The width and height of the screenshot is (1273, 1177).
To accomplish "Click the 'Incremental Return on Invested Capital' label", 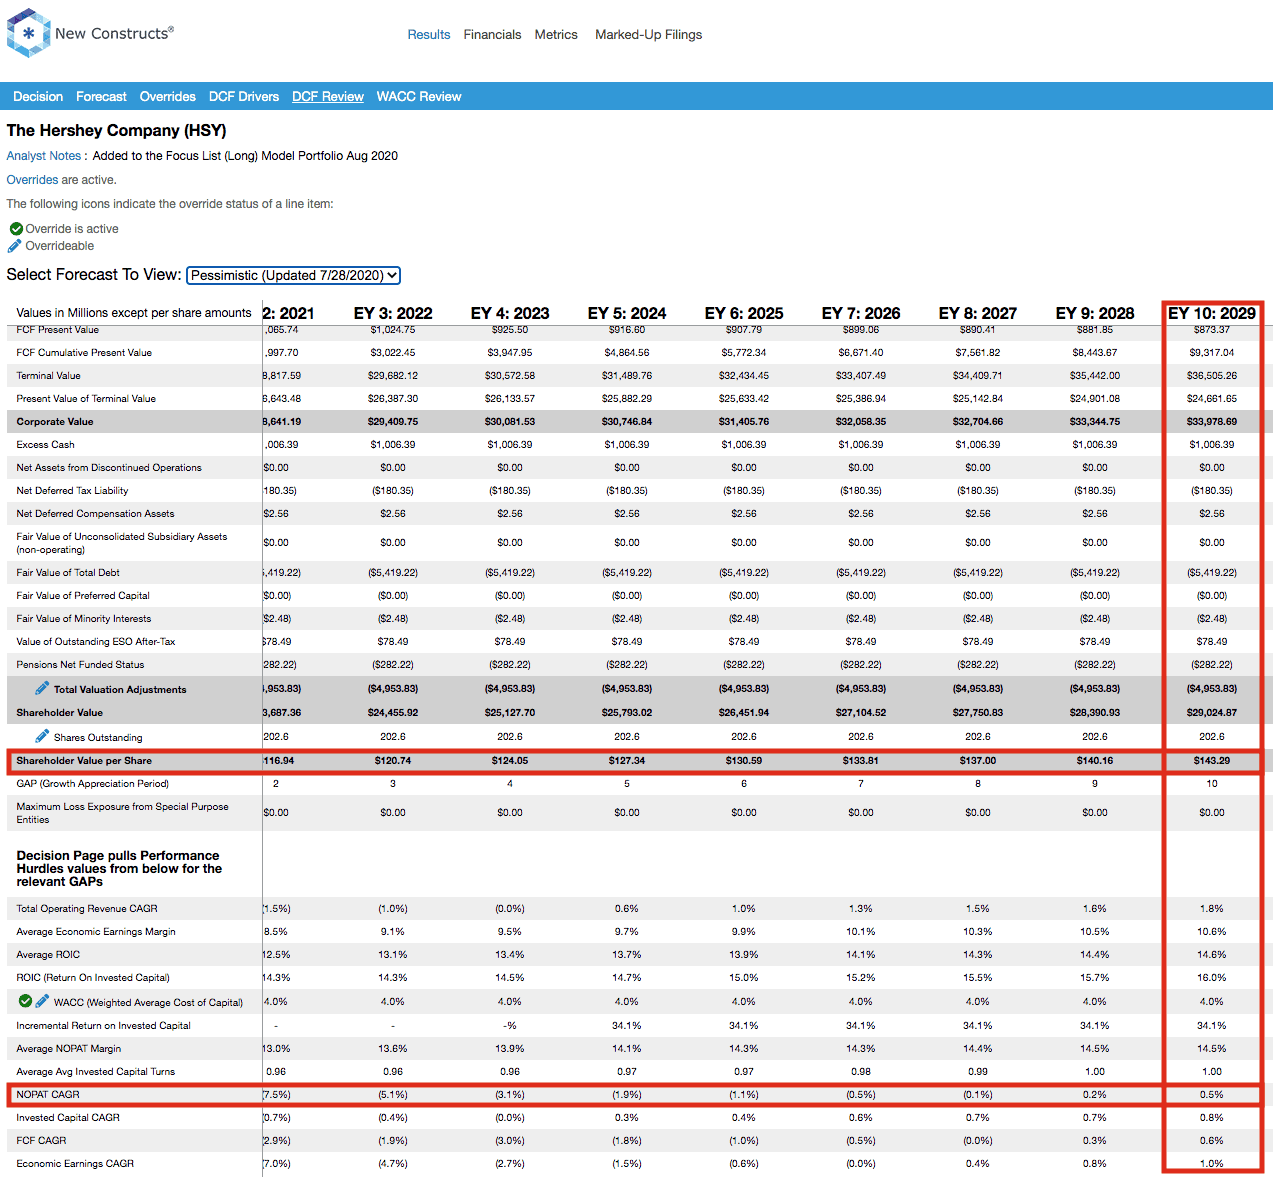I will [103, 1026].
